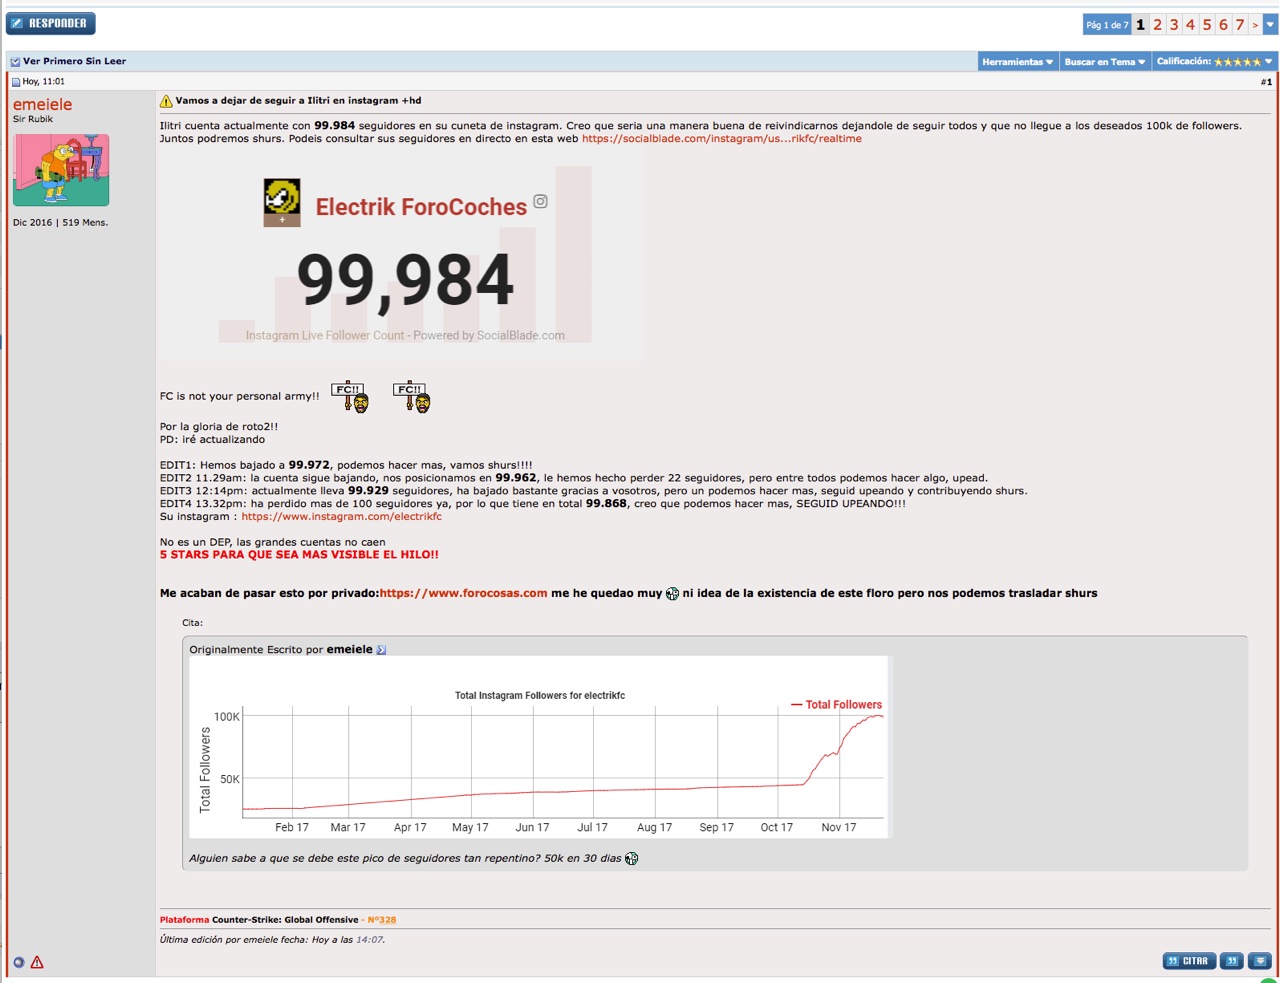Open the Calificación rating dropdown
Viewport: 1280px width, 983px height.
pos(1214,62)
